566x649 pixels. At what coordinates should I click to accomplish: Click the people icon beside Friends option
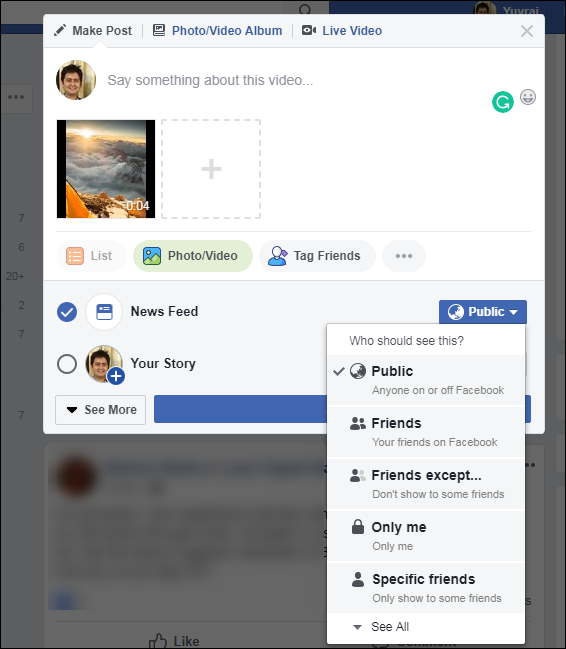[x=358, y=423]
